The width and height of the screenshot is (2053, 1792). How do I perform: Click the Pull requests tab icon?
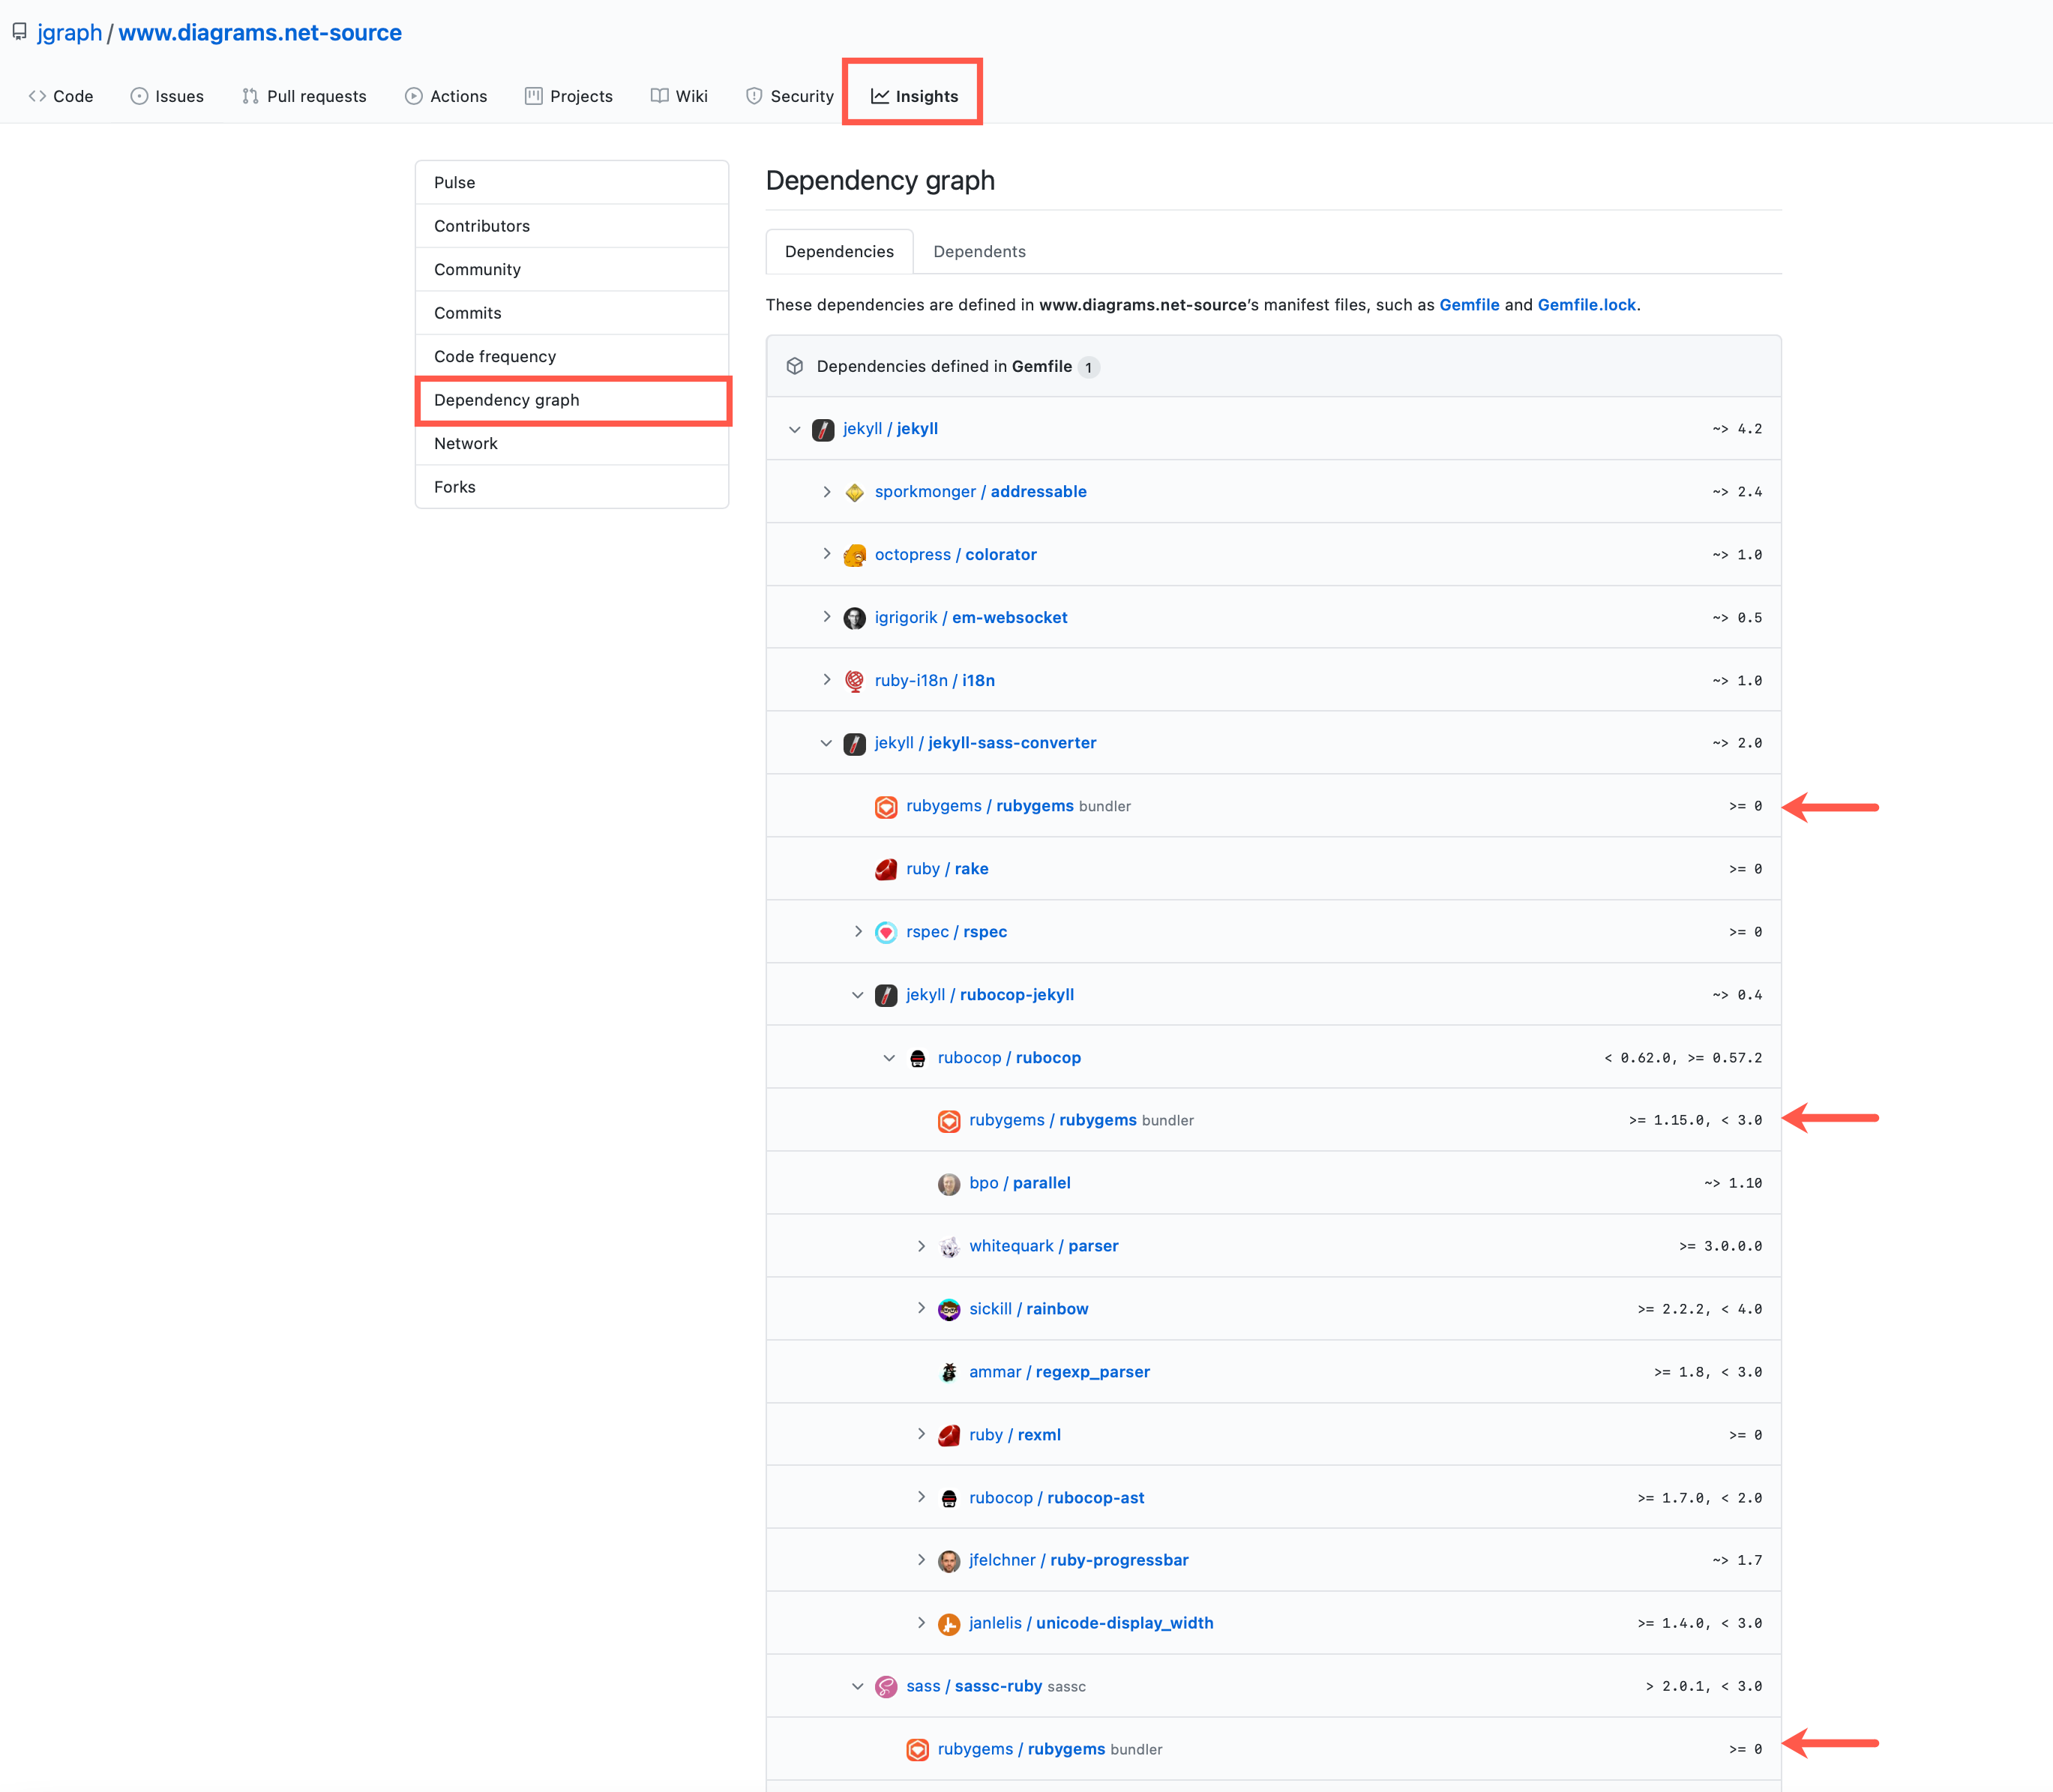(246, 96)
